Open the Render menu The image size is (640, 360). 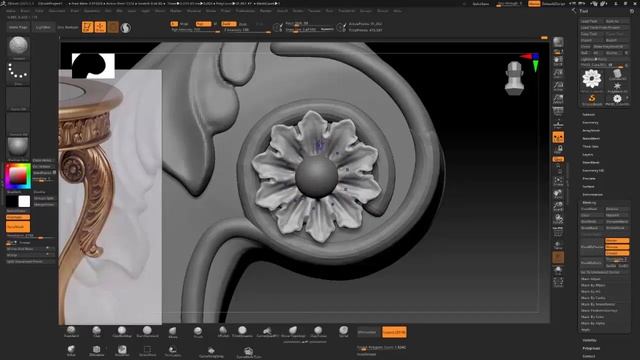coord(266,11)
